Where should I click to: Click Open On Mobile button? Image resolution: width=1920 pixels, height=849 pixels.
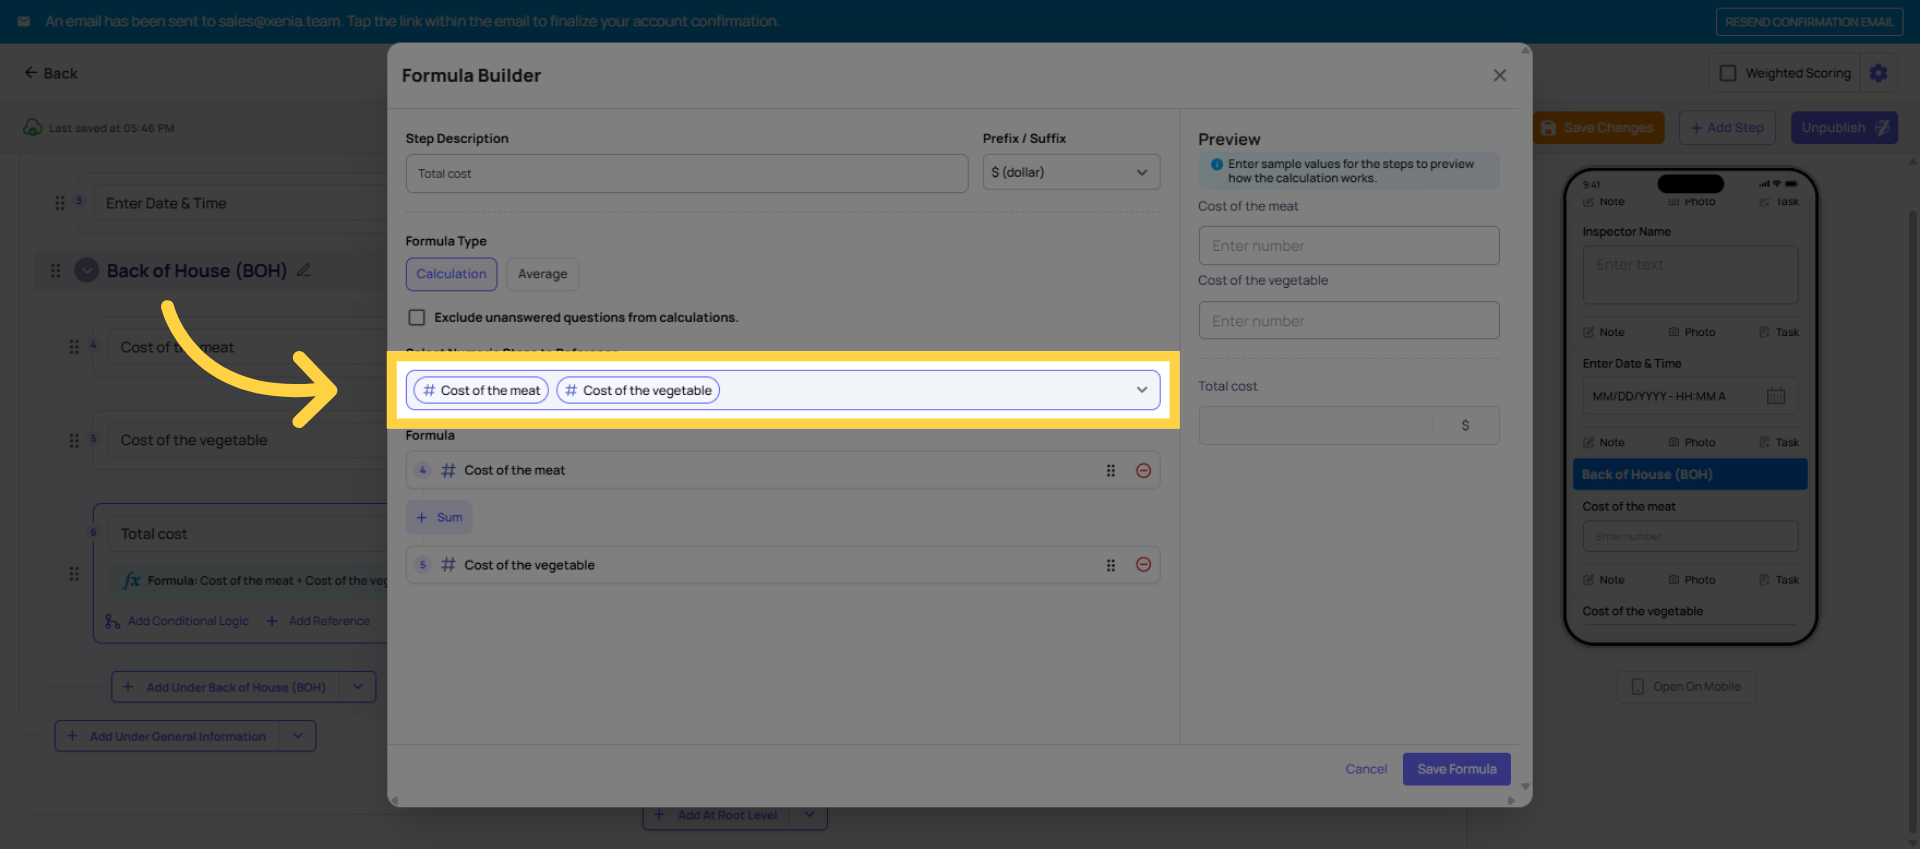click(x=1686, y=686)
